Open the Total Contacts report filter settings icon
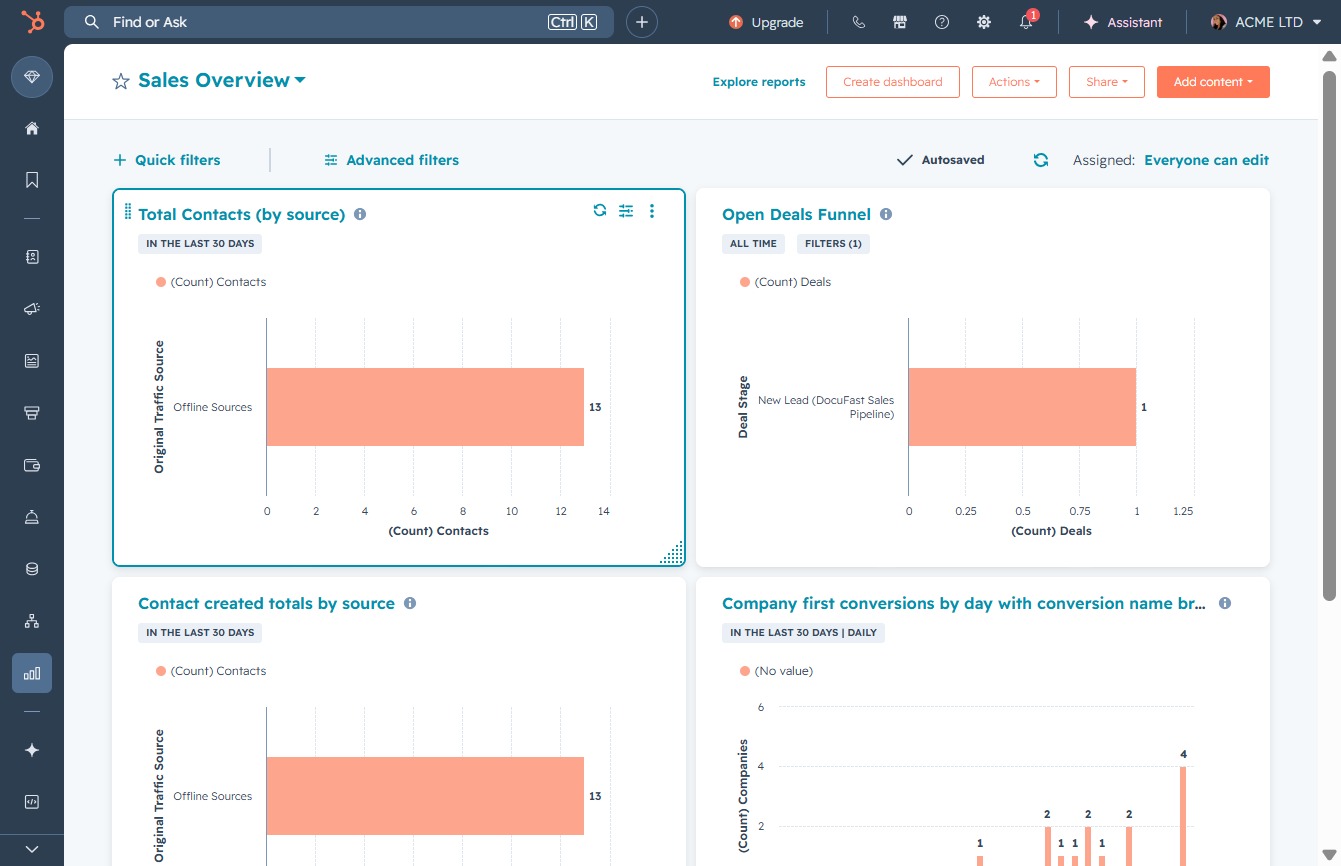The image size is (1341, 866). pos(626,210)
